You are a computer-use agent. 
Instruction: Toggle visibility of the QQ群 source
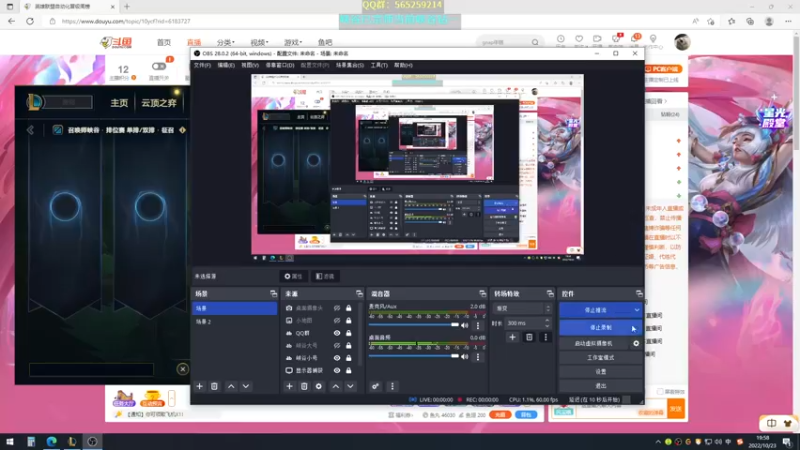click(337, 333)
